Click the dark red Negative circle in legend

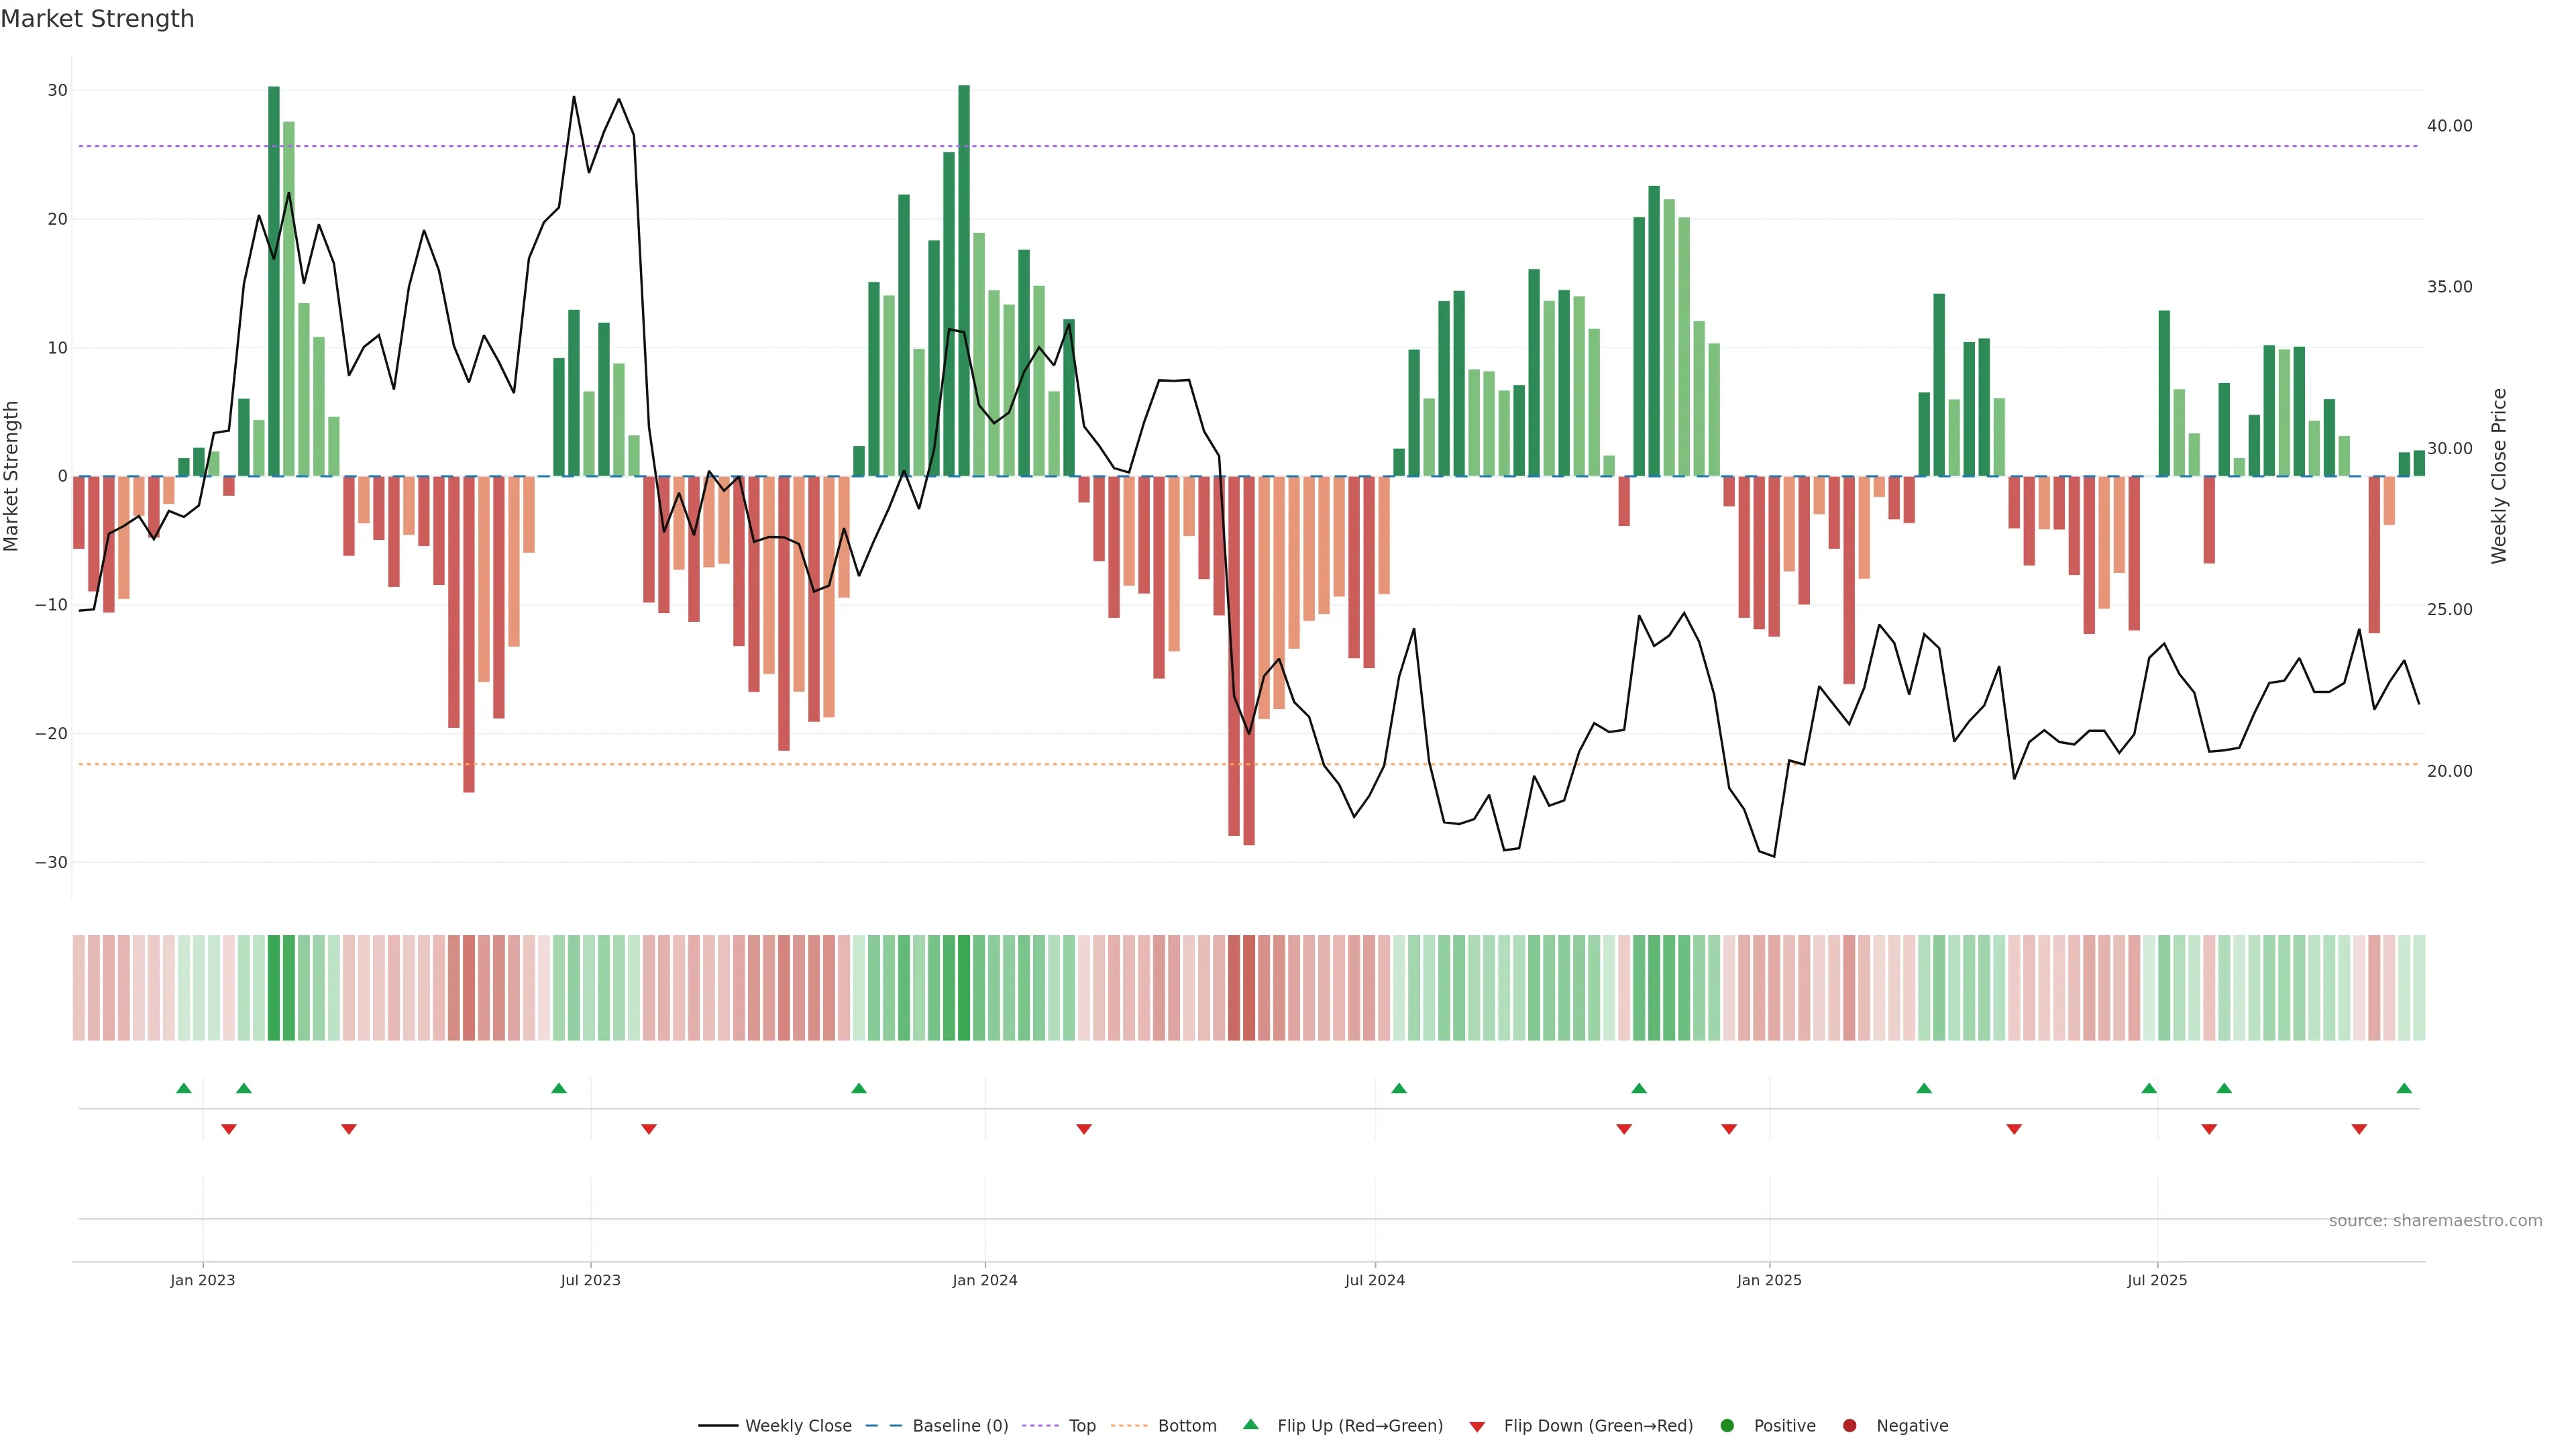pyautogui.click(x=1849, y=1426)
